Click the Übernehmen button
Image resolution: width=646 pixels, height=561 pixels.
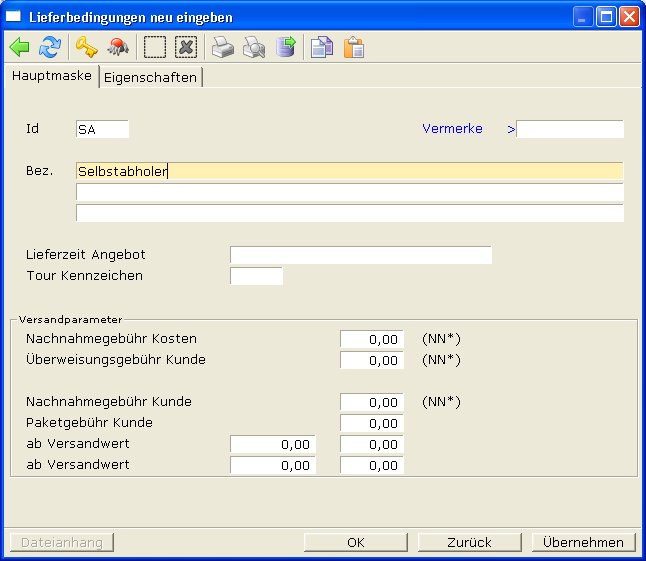click(583, 542)
